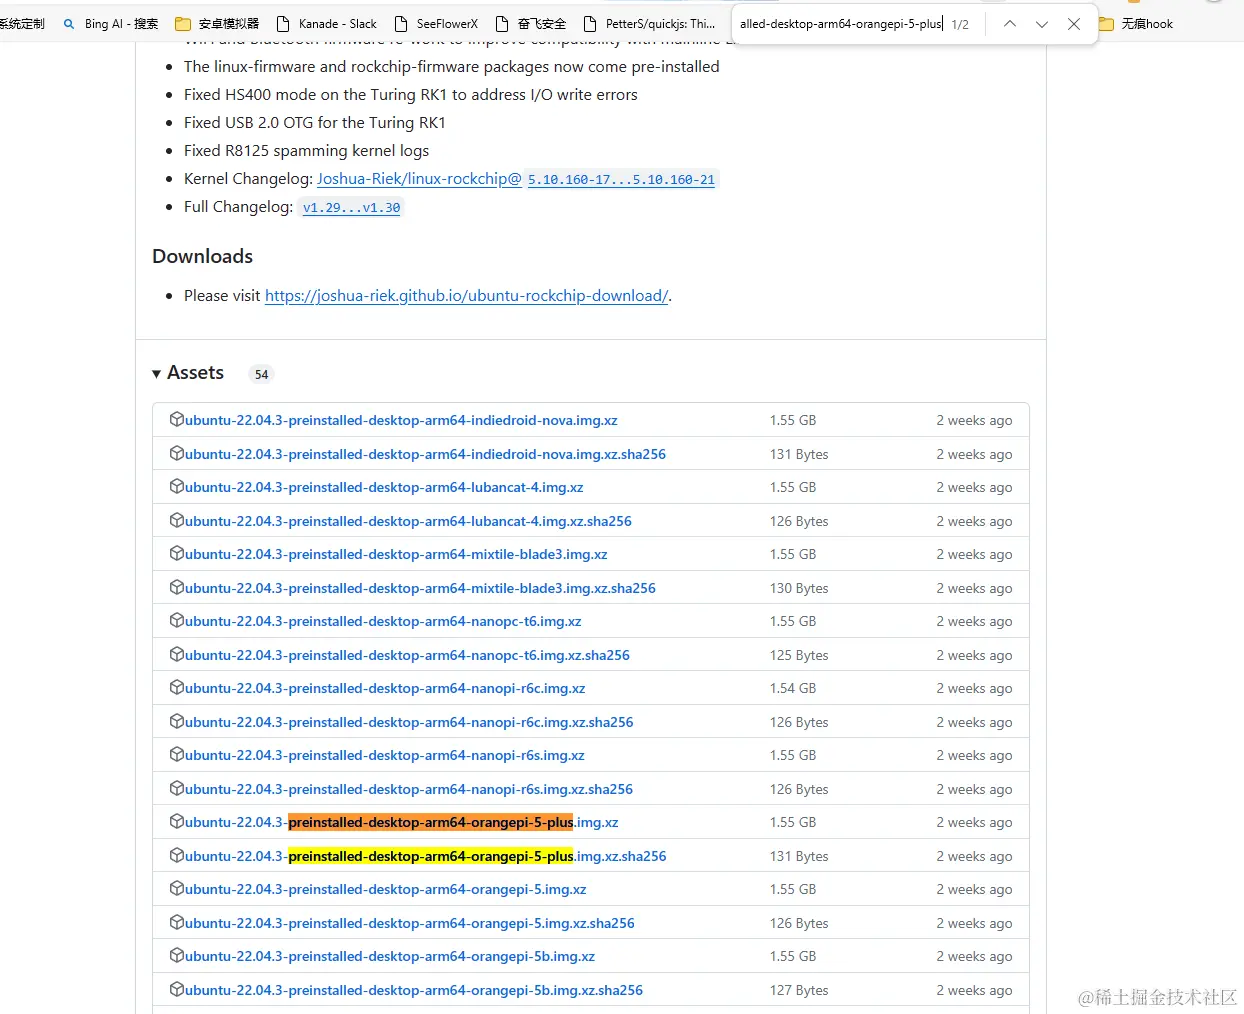Click the 1/2 find match counter
Viewport: 1244px width, 1014px height.
click(960, 24)
